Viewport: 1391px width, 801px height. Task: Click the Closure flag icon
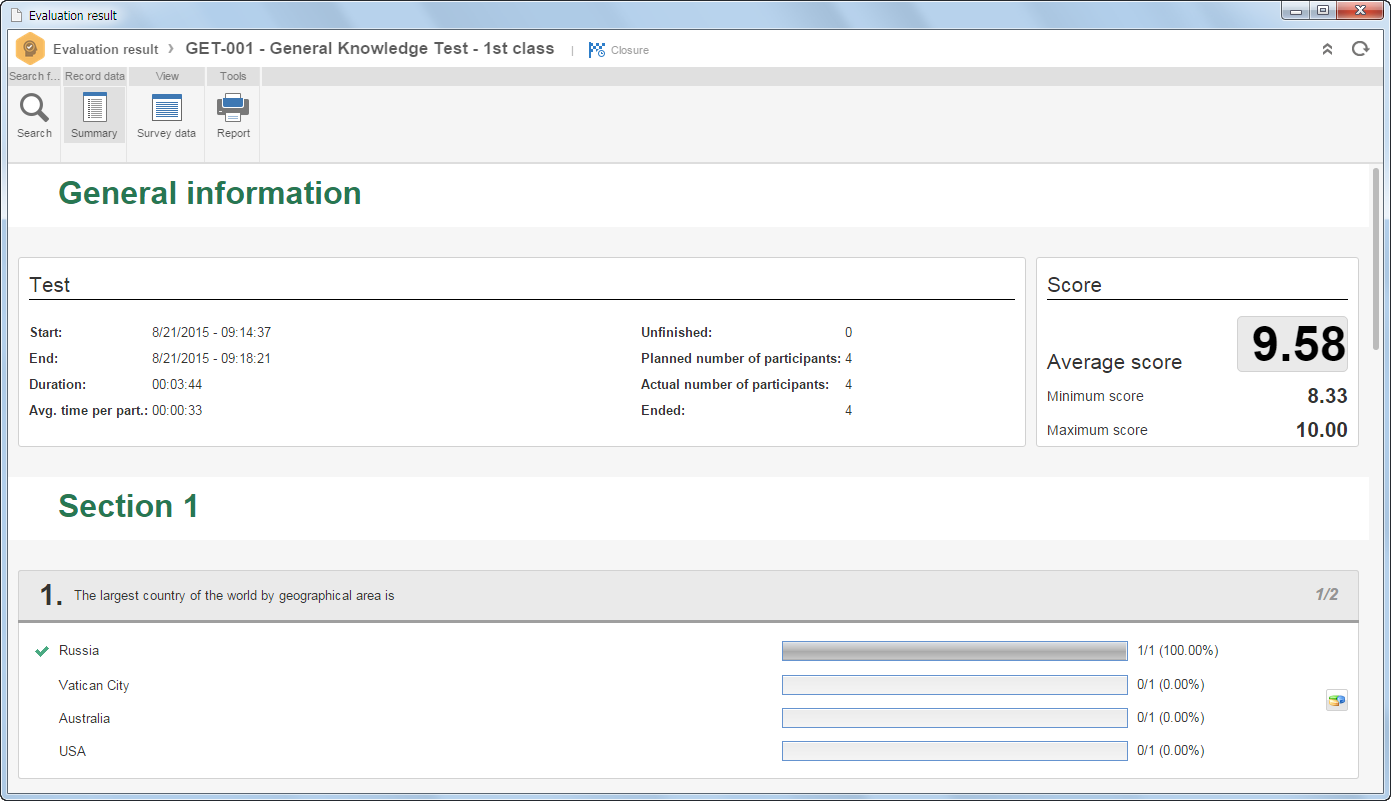(597, 49)
